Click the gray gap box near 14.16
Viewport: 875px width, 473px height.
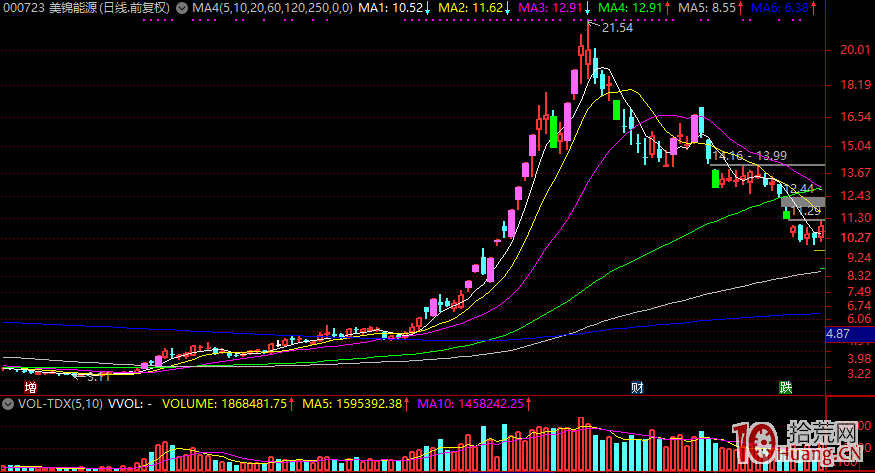coord(767,165)
